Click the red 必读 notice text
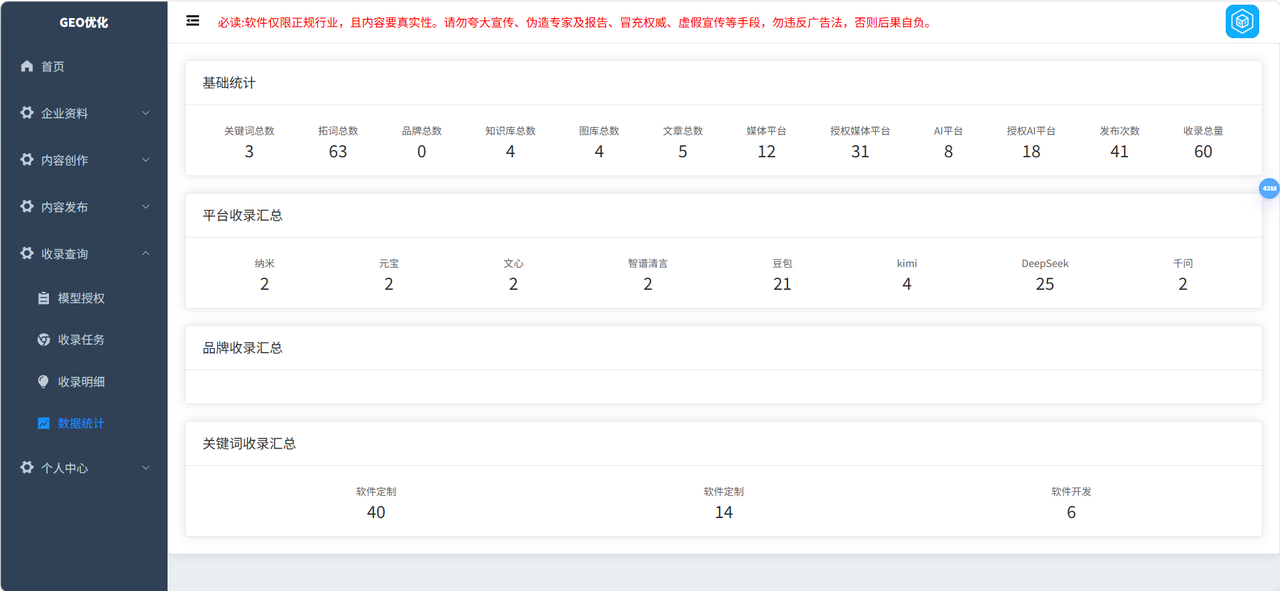The width and height of the screenshot is (1280, 591). pos(575,22)
